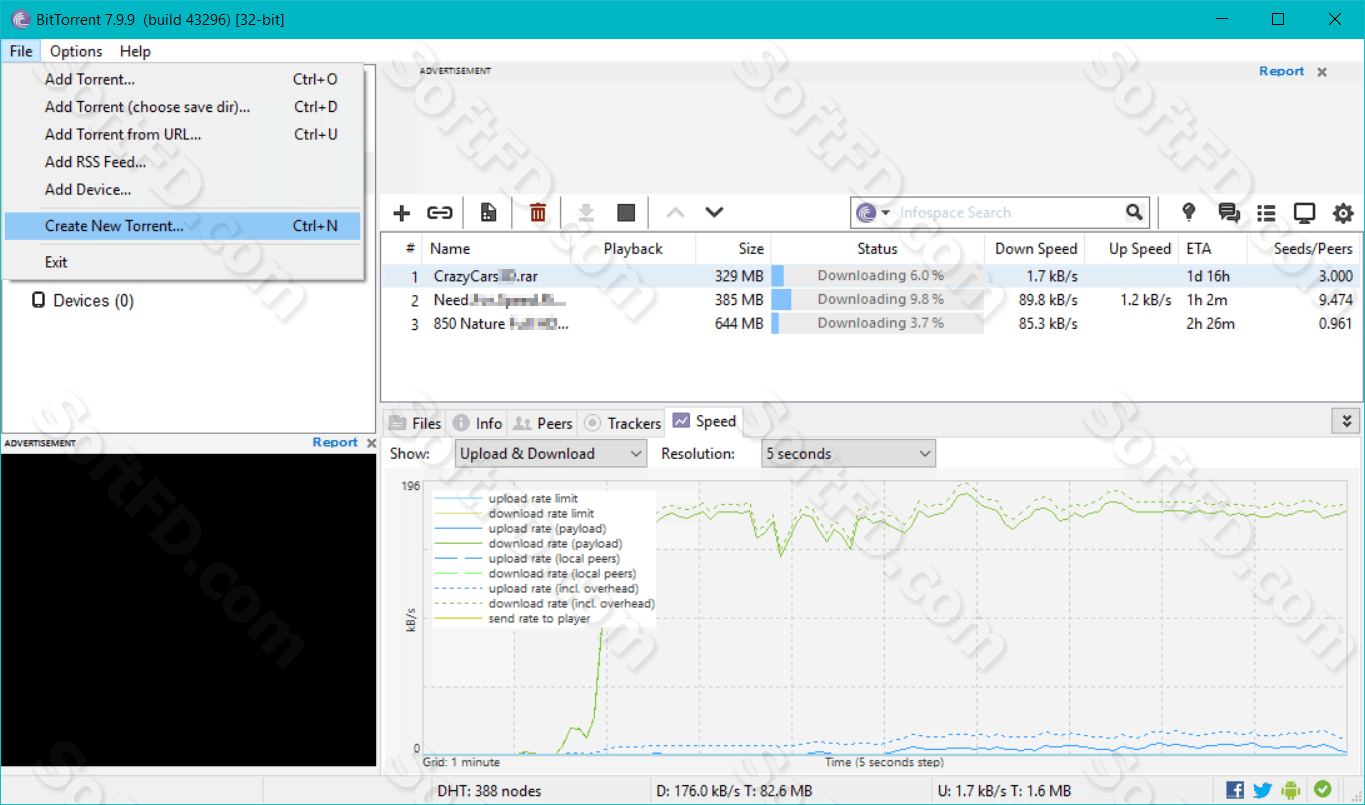This screenshot has width=1365, height=805.
Task: Sort by the Status column header
Action: pos(877,249)
